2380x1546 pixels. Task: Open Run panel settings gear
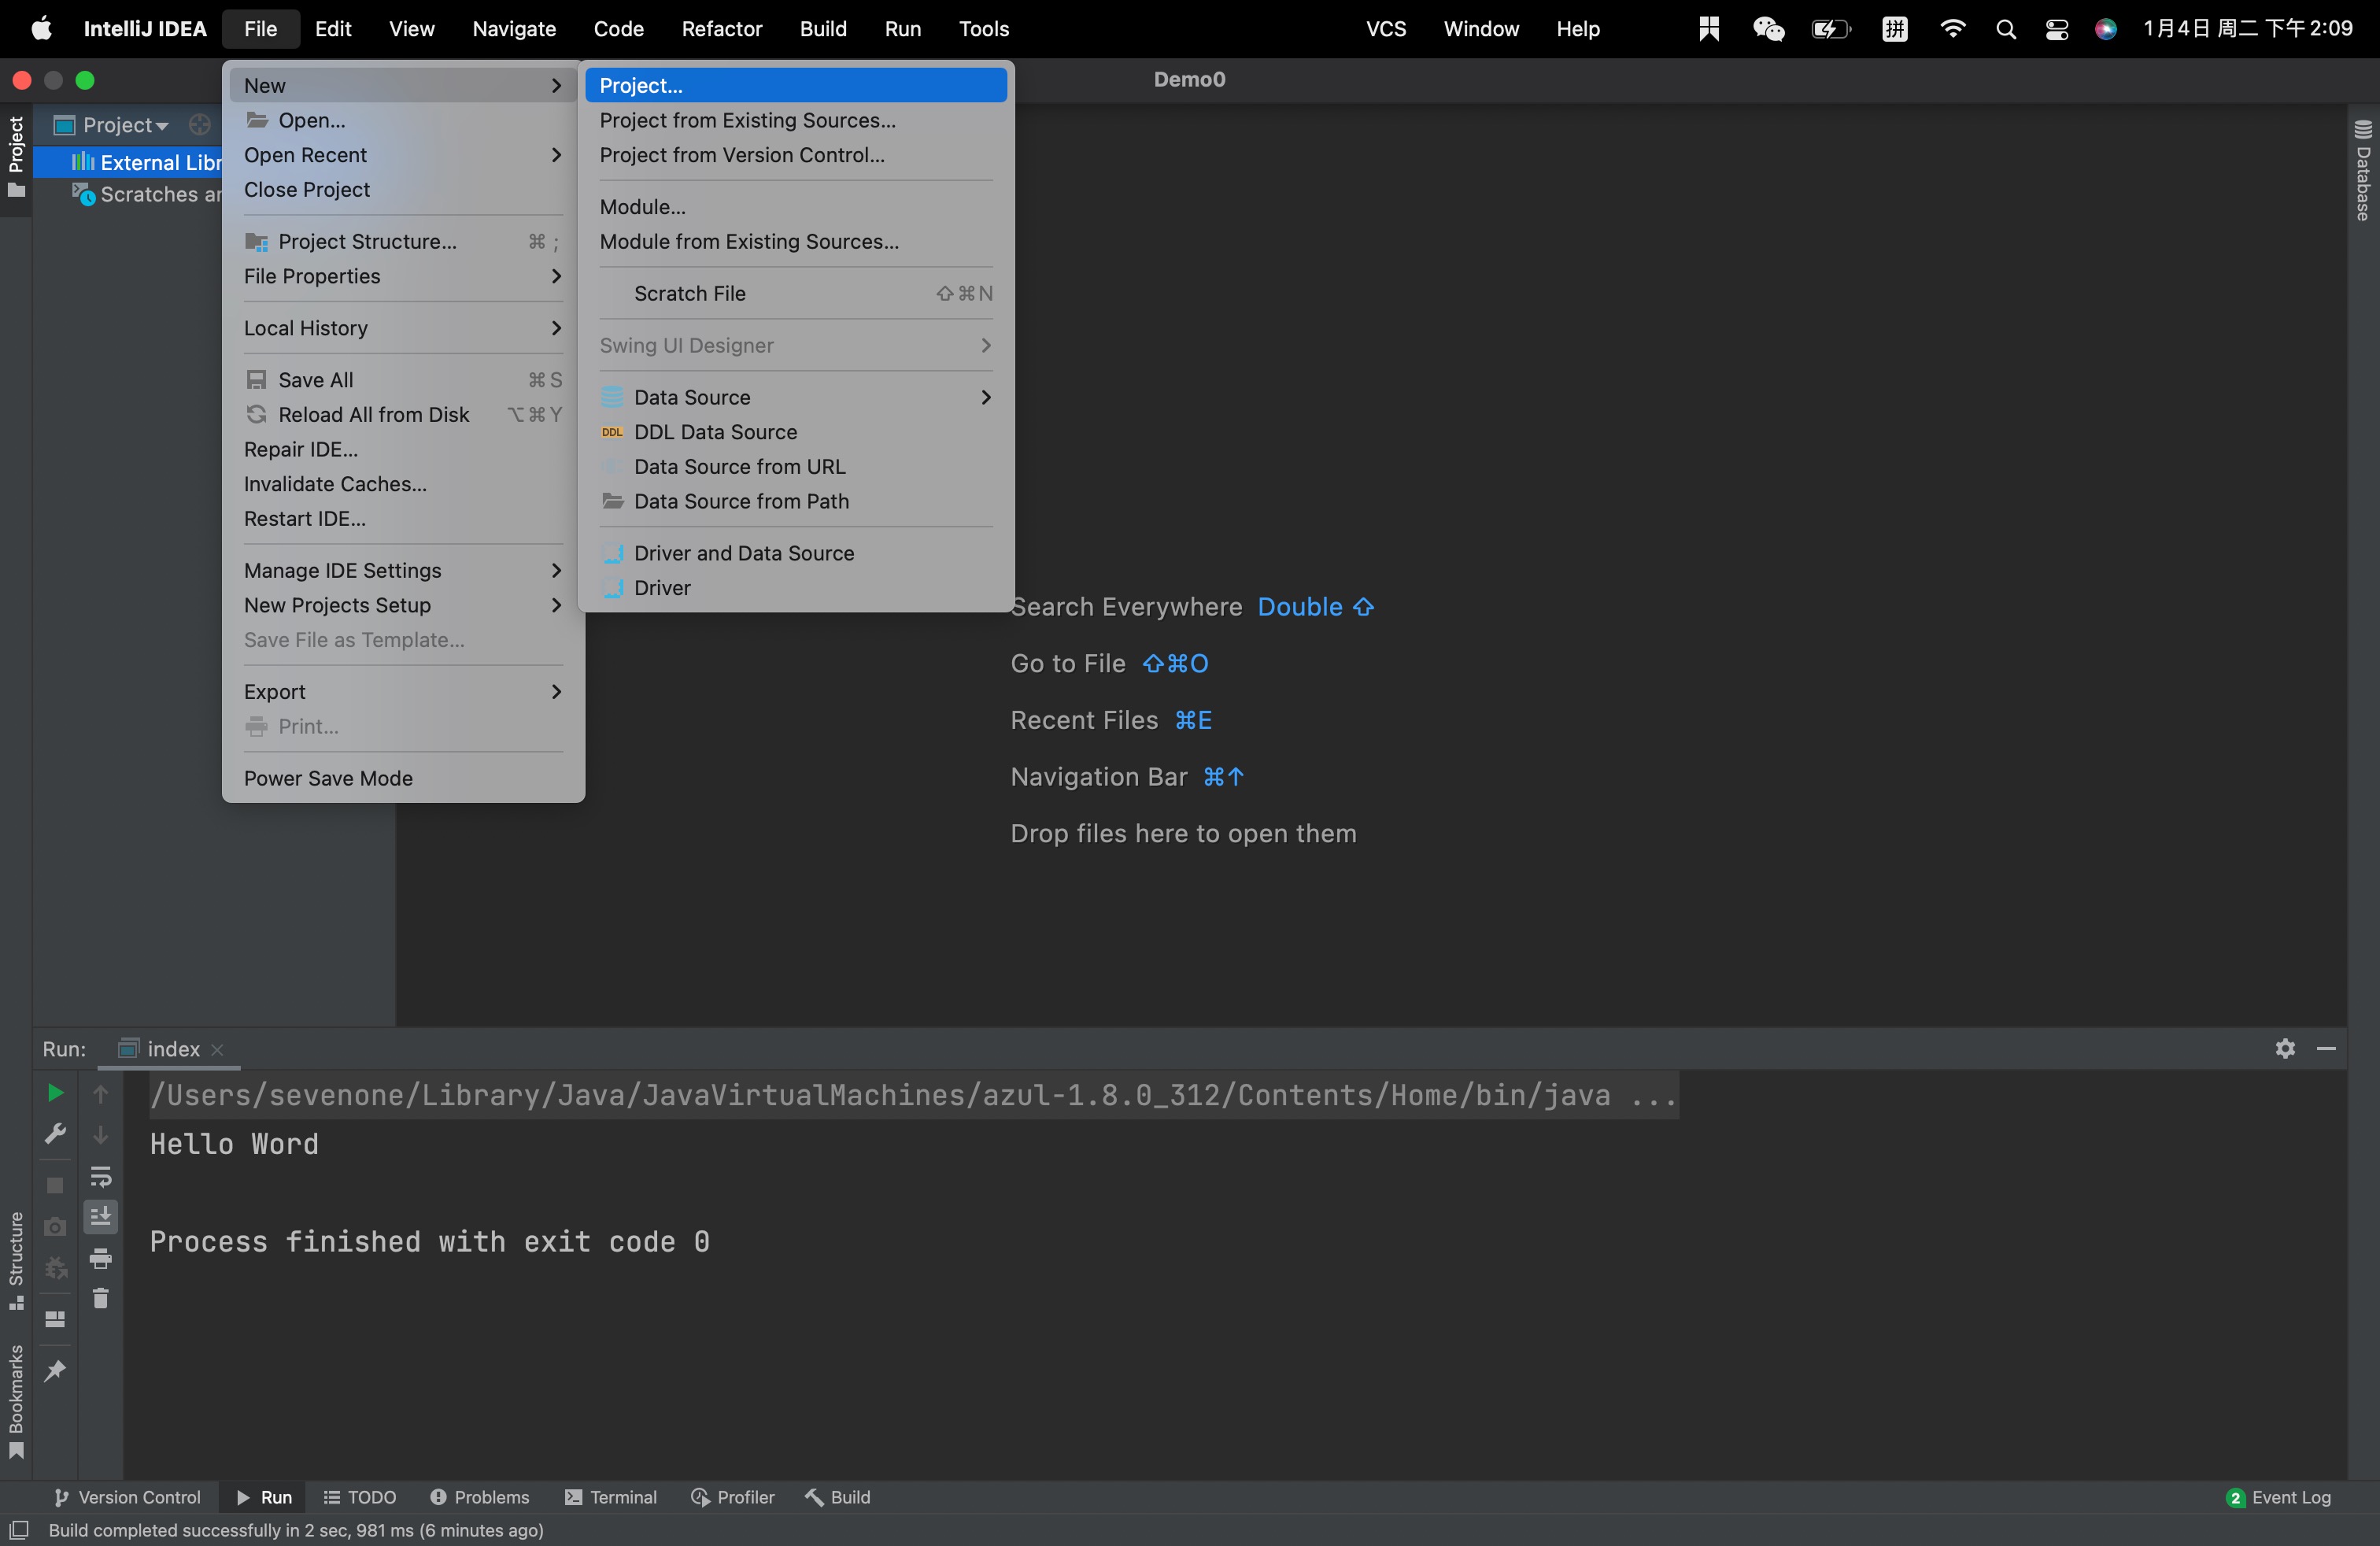pyautogui.click(x=2285, y=1048)
